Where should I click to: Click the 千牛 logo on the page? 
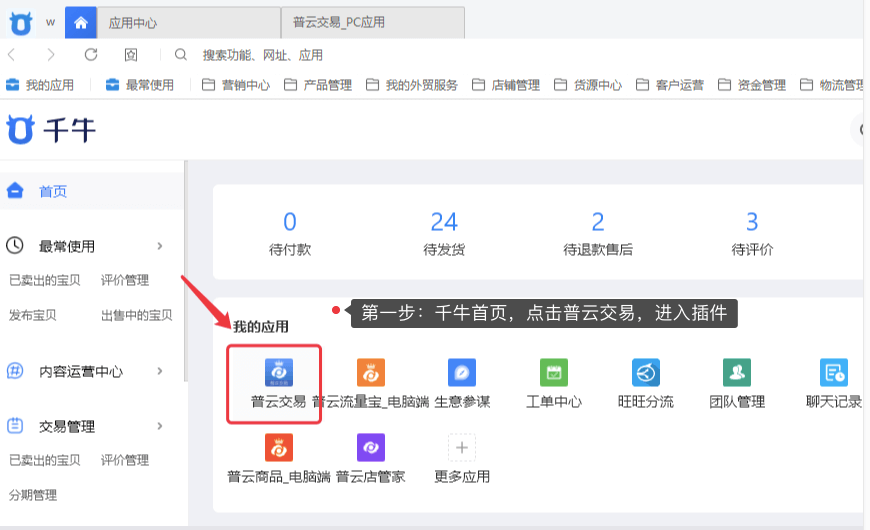point(51,130)
